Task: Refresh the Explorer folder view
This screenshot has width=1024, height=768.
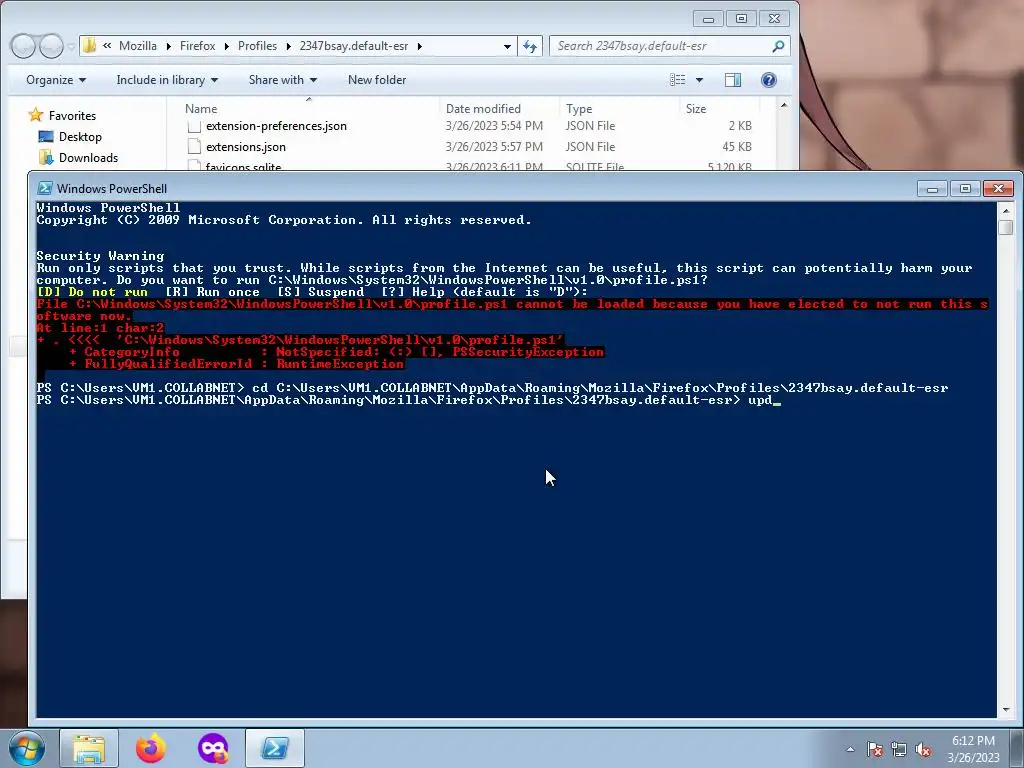Action: [530, 46]
